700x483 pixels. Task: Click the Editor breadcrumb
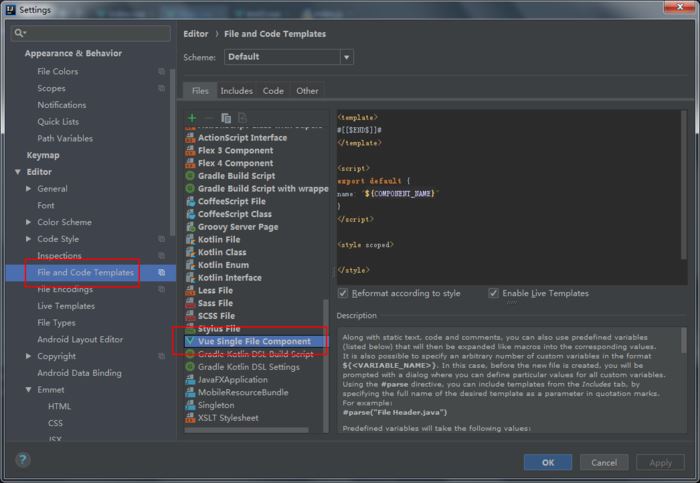(196, 34)
